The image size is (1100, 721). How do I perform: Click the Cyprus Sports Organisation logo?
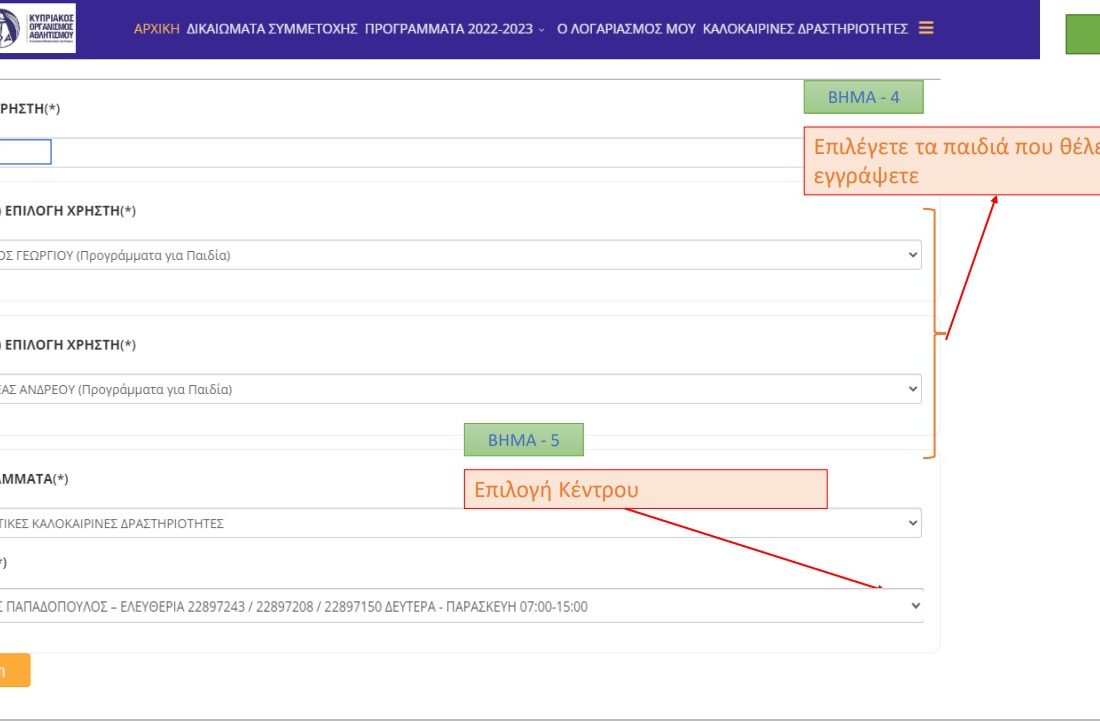coord(38,29)
